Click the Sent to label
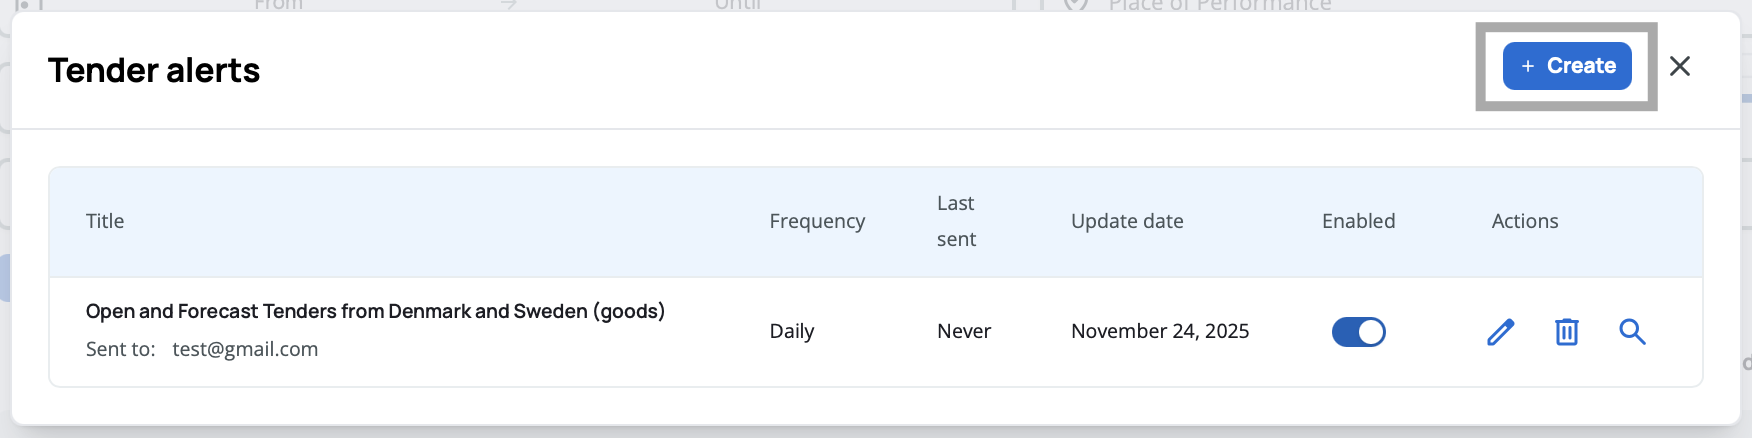 (x=120, y=349)
